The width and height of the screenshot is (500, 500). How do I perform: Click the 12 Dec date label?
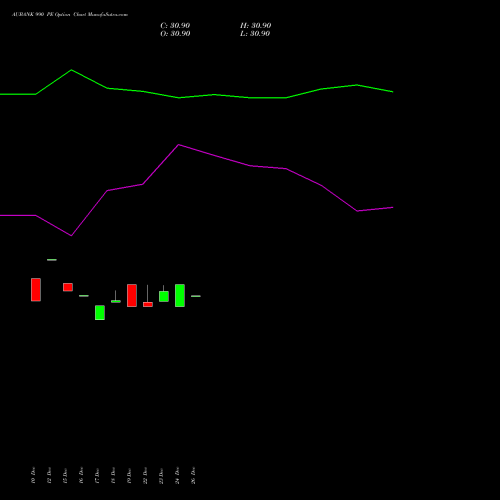click(49, 475)
